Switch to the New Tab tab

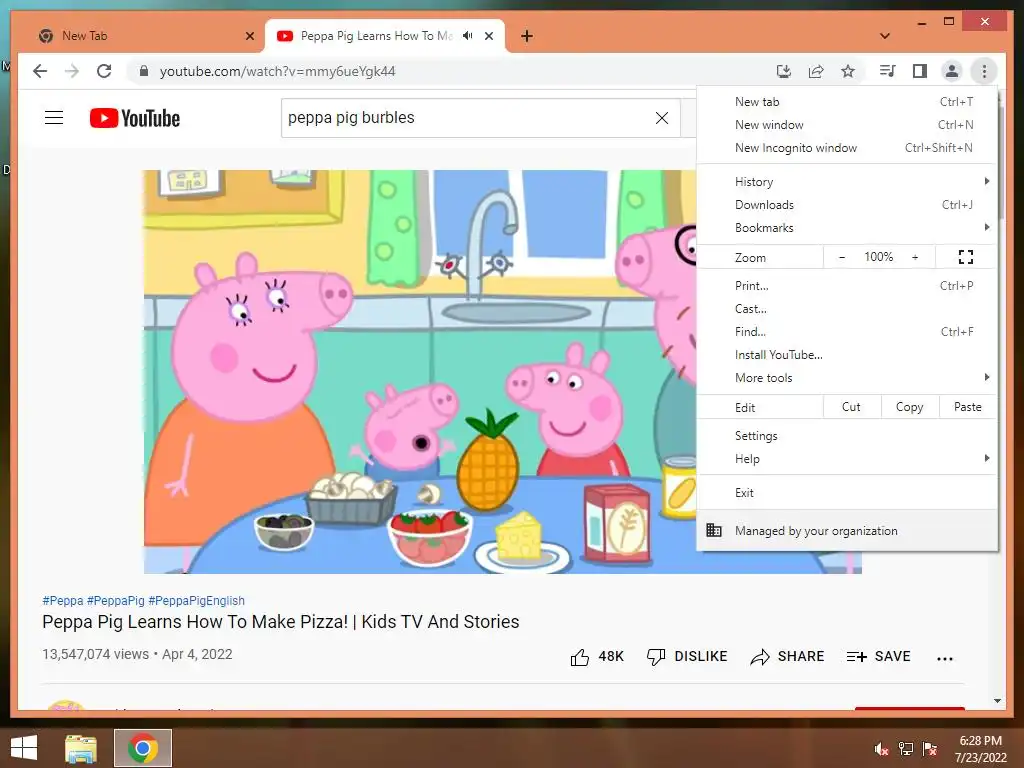pos(140,36)
